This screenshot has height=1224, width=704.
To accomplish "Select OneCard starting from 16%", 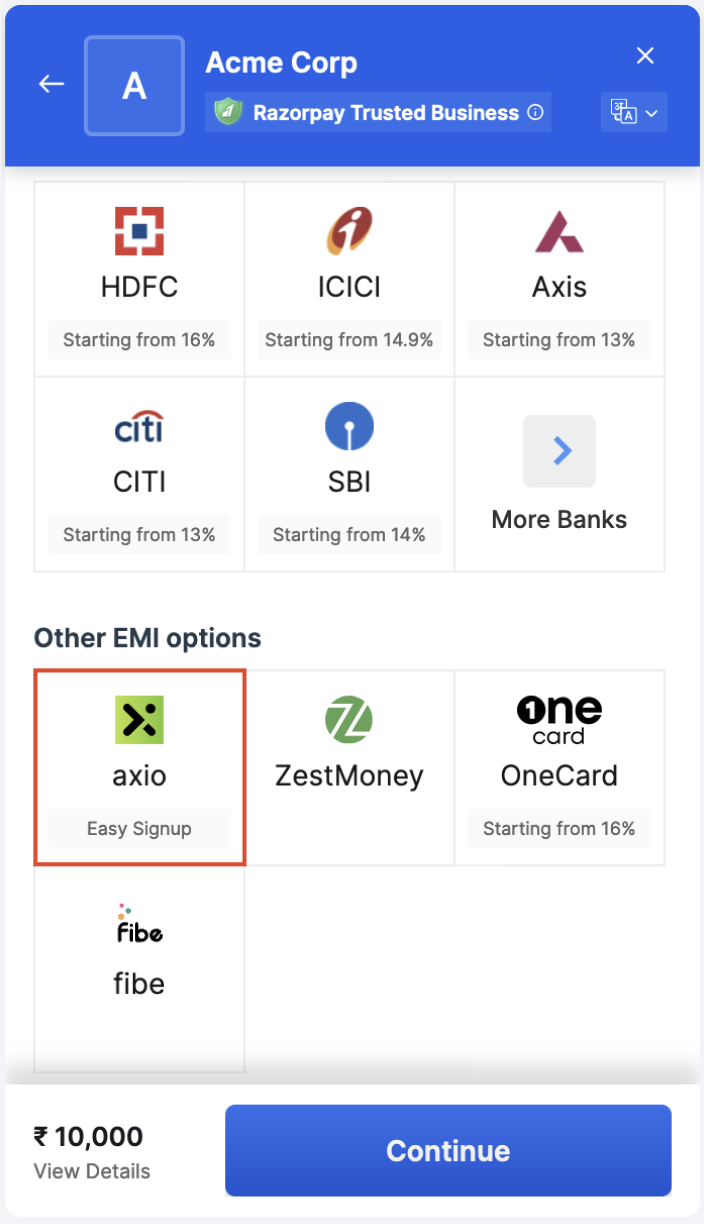I will 559,766.
